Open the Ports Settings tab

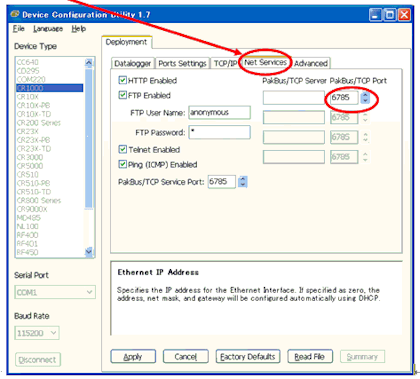(182, 63)
